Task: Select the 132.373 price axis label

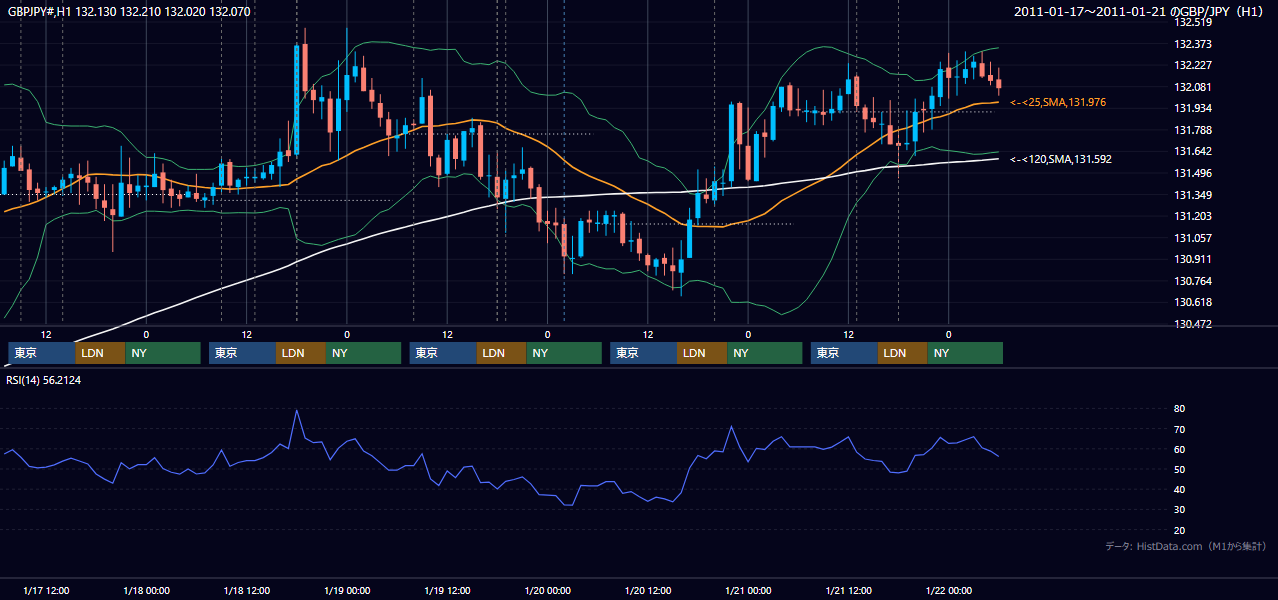Action: tap(1192, 44)
